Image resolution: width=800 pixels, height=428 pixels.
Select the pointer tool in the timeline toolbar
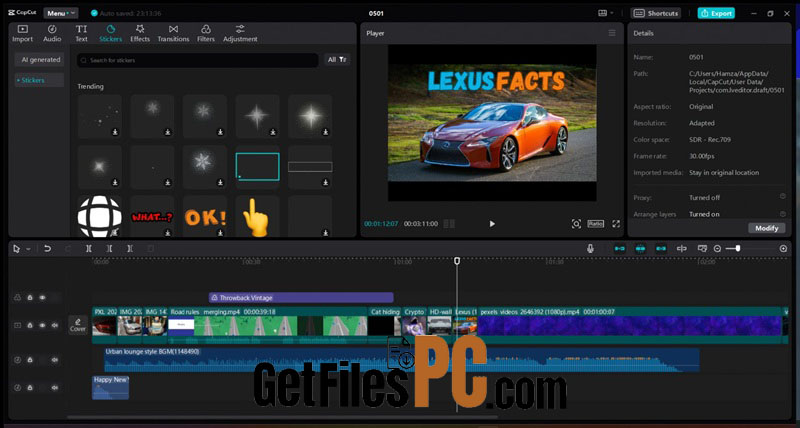pyautogui.click(x=17, y=249)
